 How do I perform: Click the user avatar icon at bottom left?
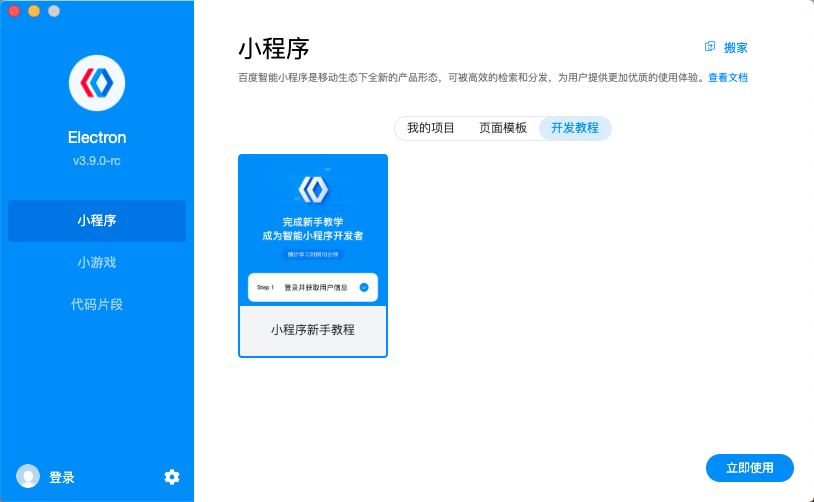[28, 476]
